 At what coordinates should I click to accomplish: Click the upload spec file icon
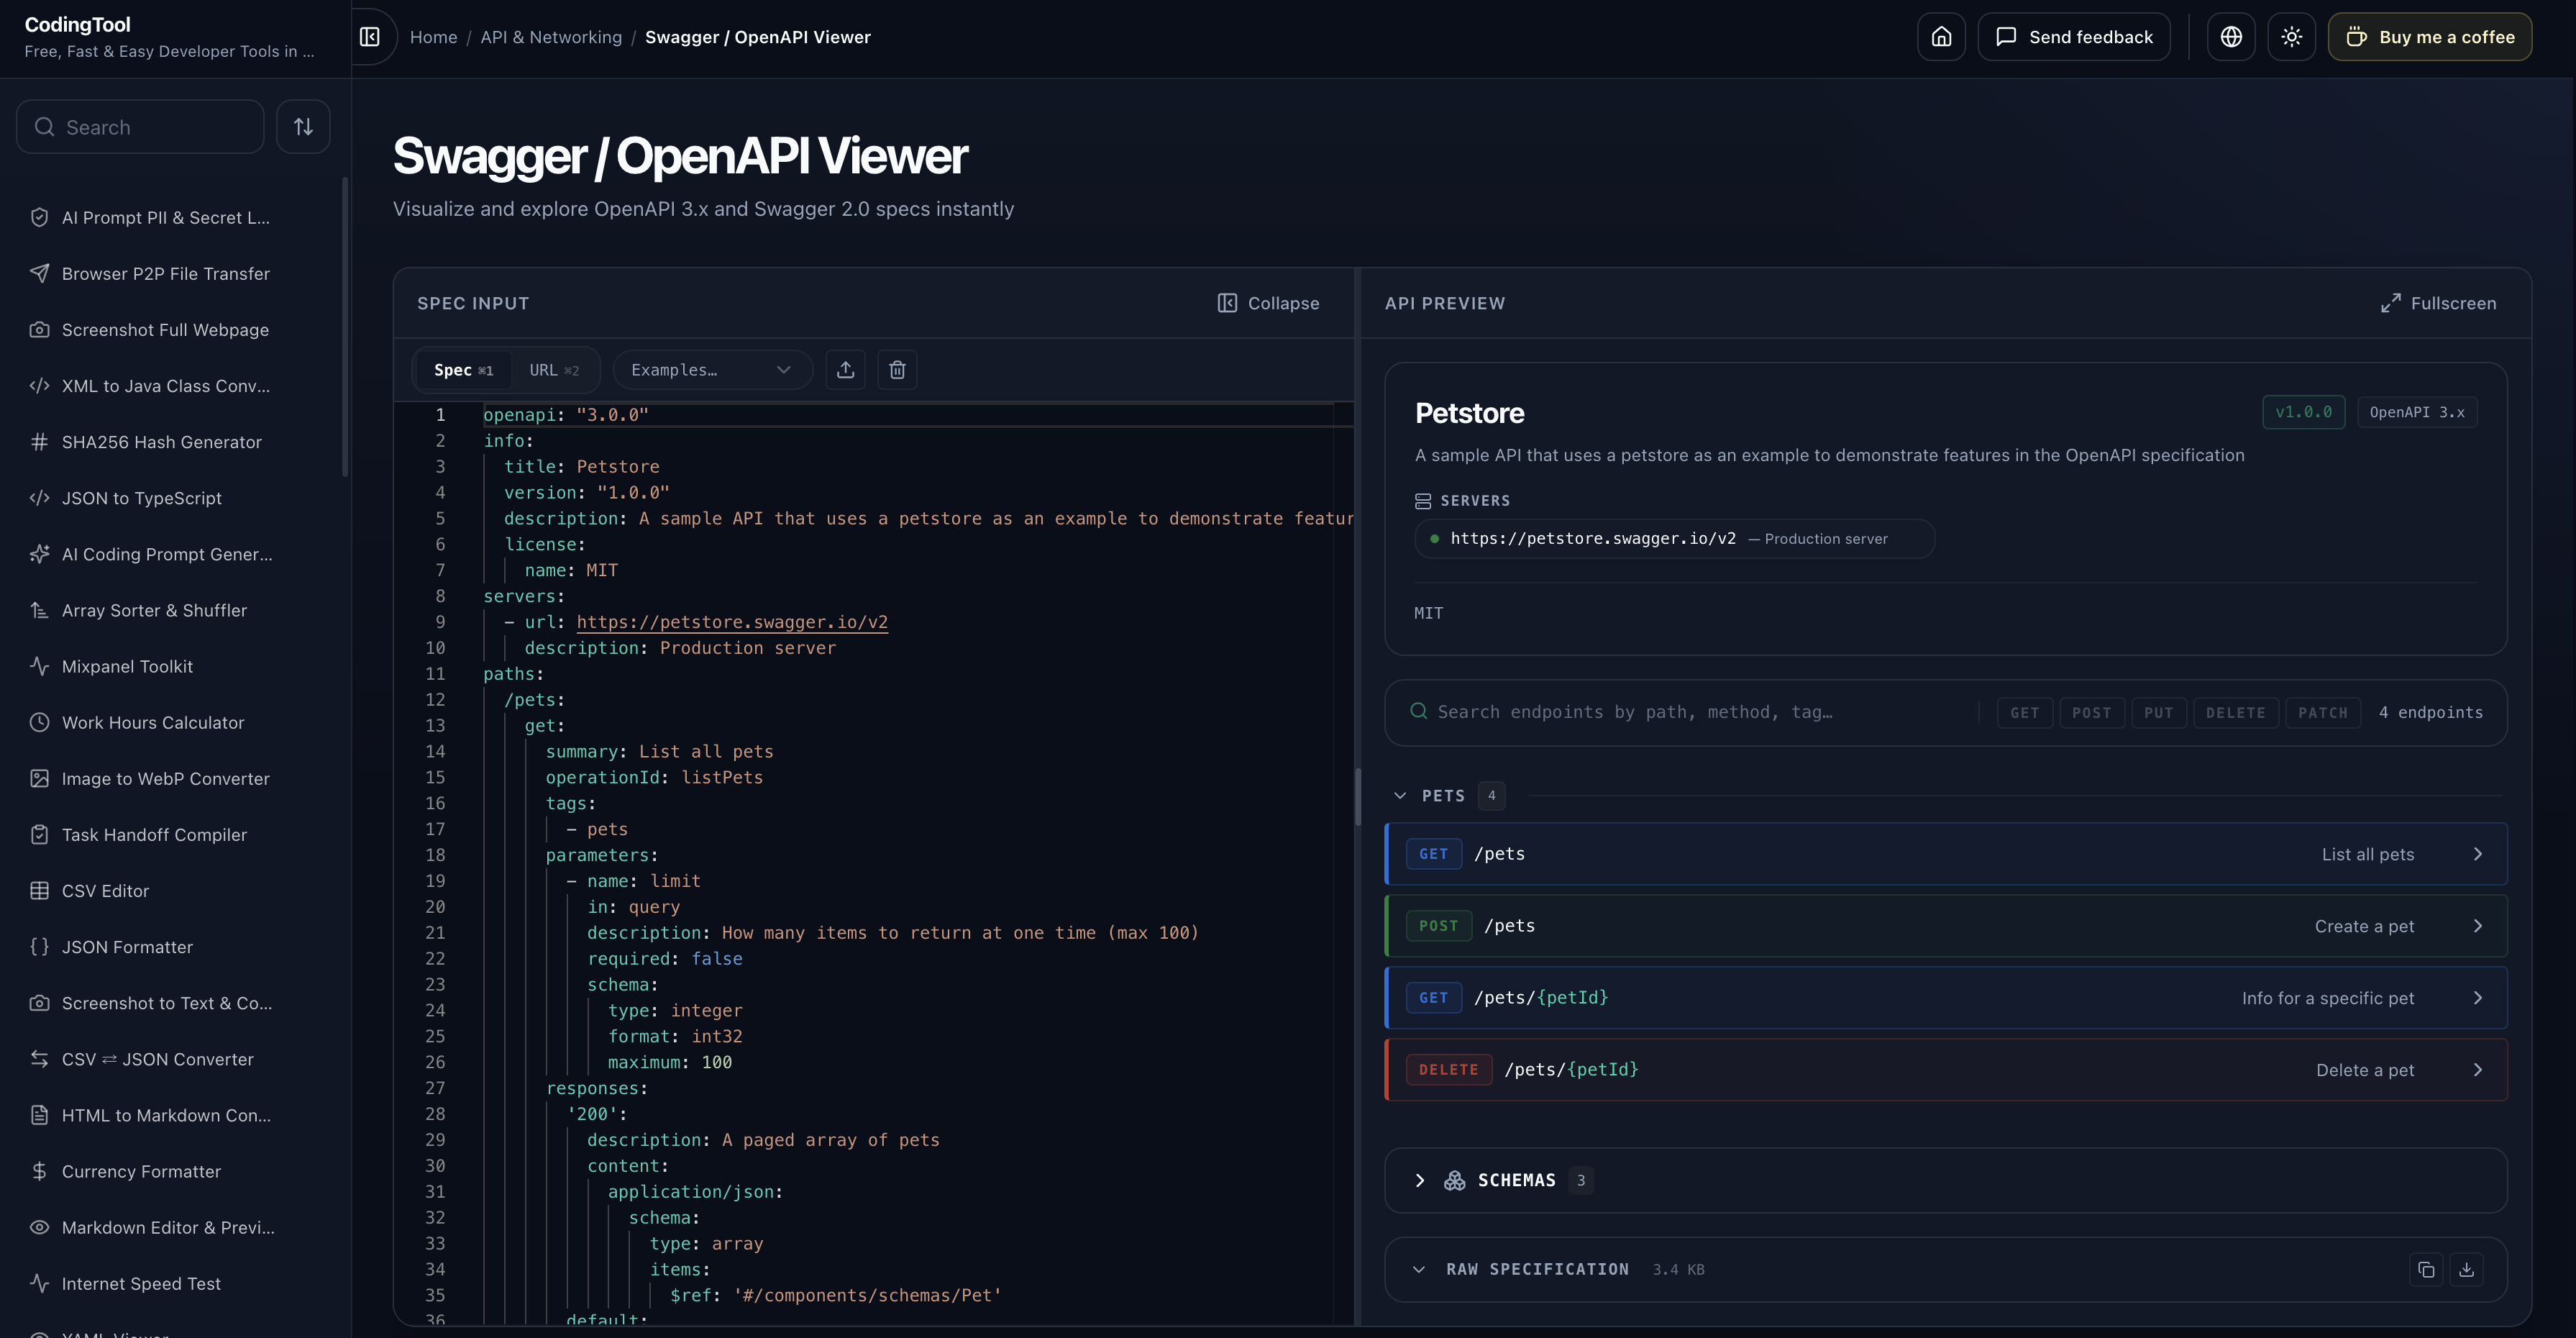[x=846, y=370]
